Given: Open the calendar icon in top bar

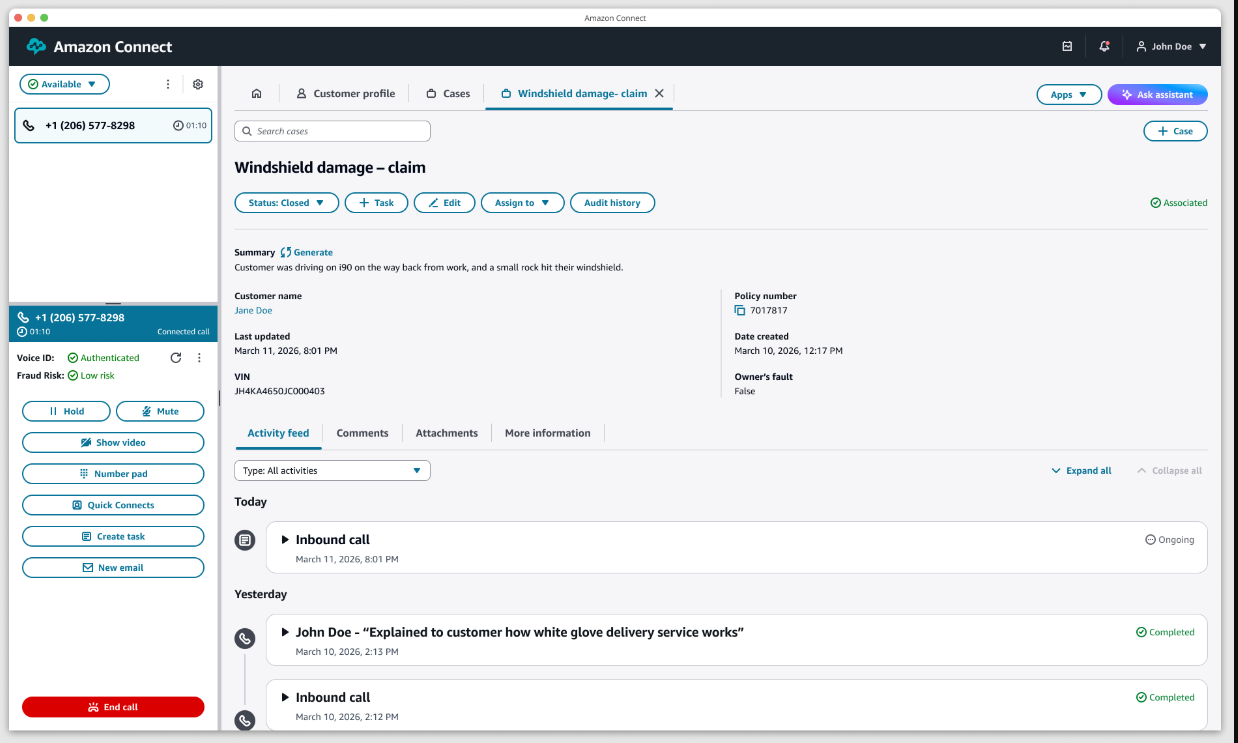Looking at the screenshot, I should coord(1067,46).
